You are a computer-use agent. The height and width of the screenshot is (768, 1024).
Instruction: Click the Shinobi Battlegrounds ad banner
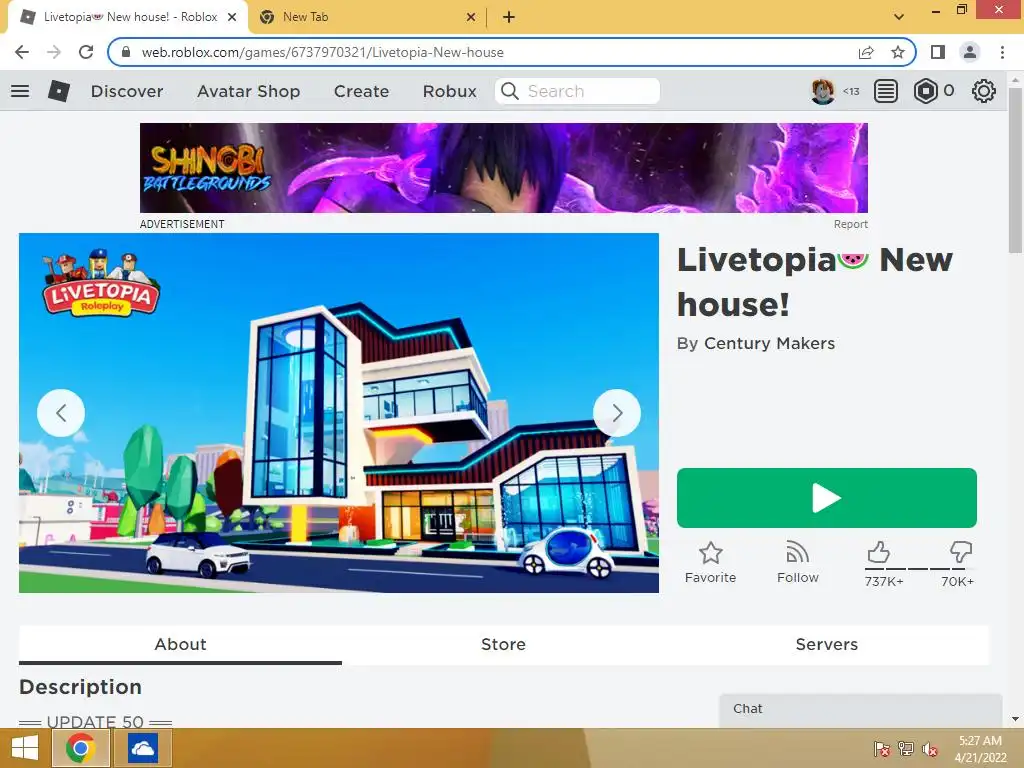pyautogui.click(x=504, y=168)
